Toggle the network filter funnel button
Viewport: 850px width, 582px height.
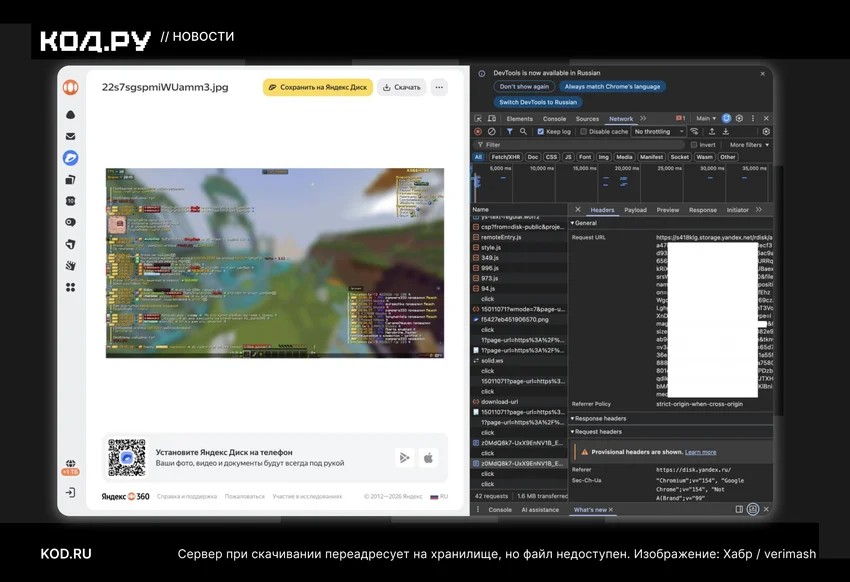(x=510, y=131)
